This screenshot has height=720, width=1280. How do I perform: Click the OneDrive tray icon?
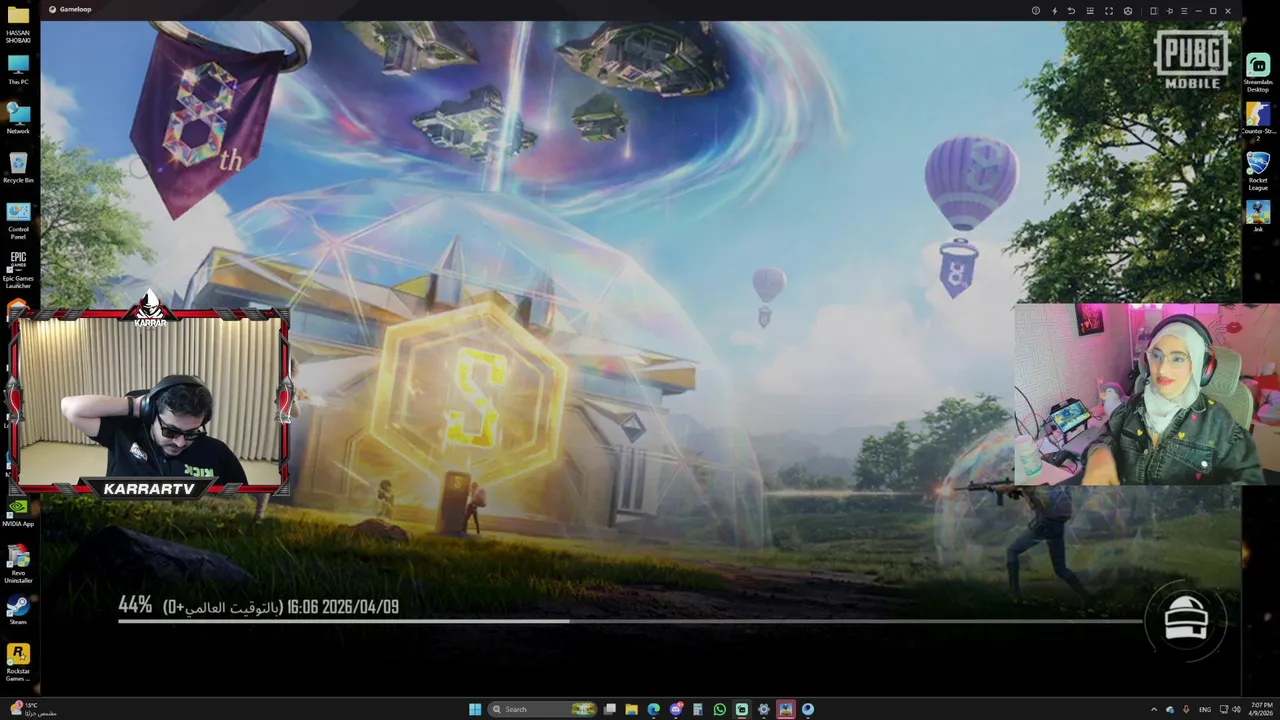(x=1170, y=709)
